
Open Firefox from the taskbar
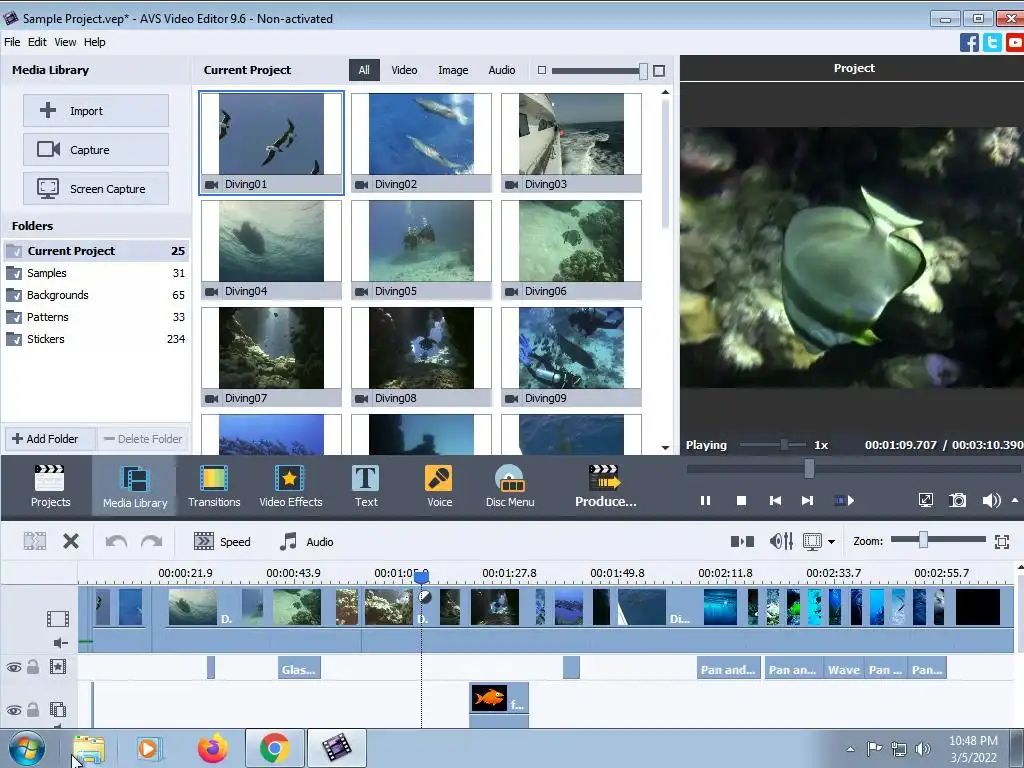[x=213, y=748]
